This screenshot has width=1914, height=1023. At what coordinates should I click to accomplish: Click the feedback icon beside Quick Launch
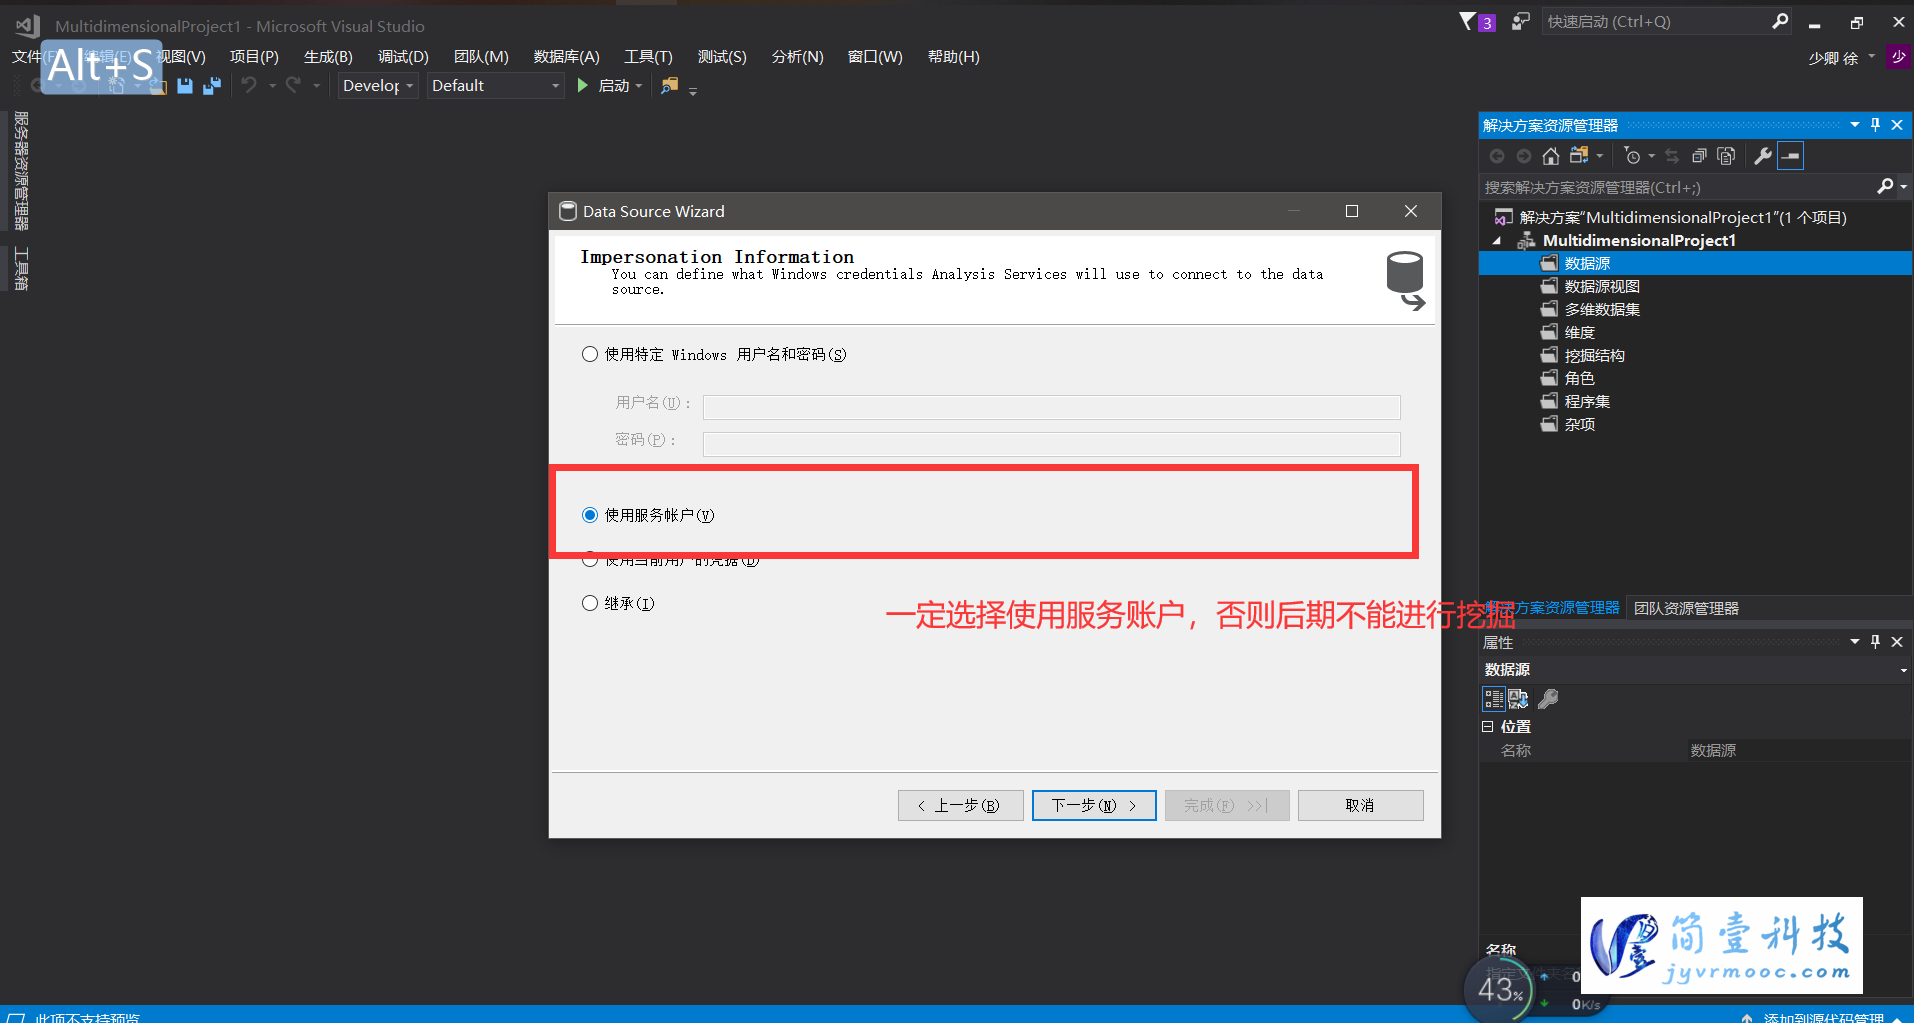(x=1520, y=21)
